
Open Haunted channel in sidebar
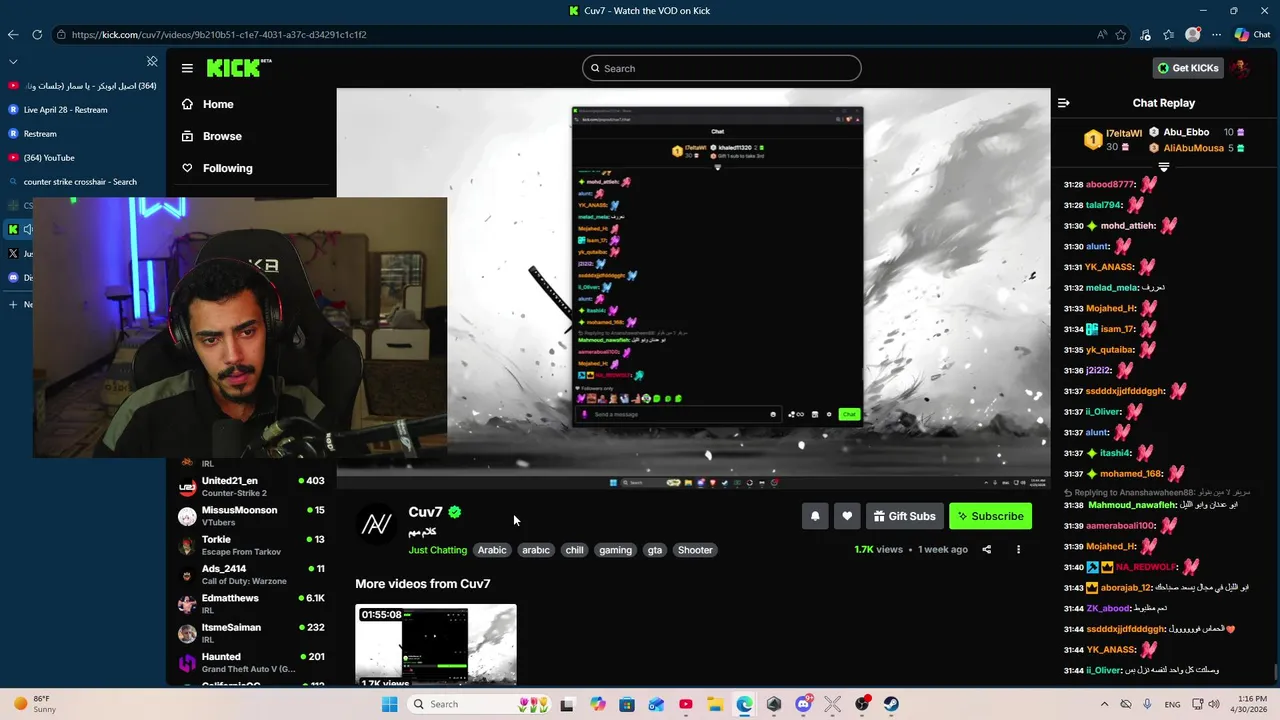252,662
